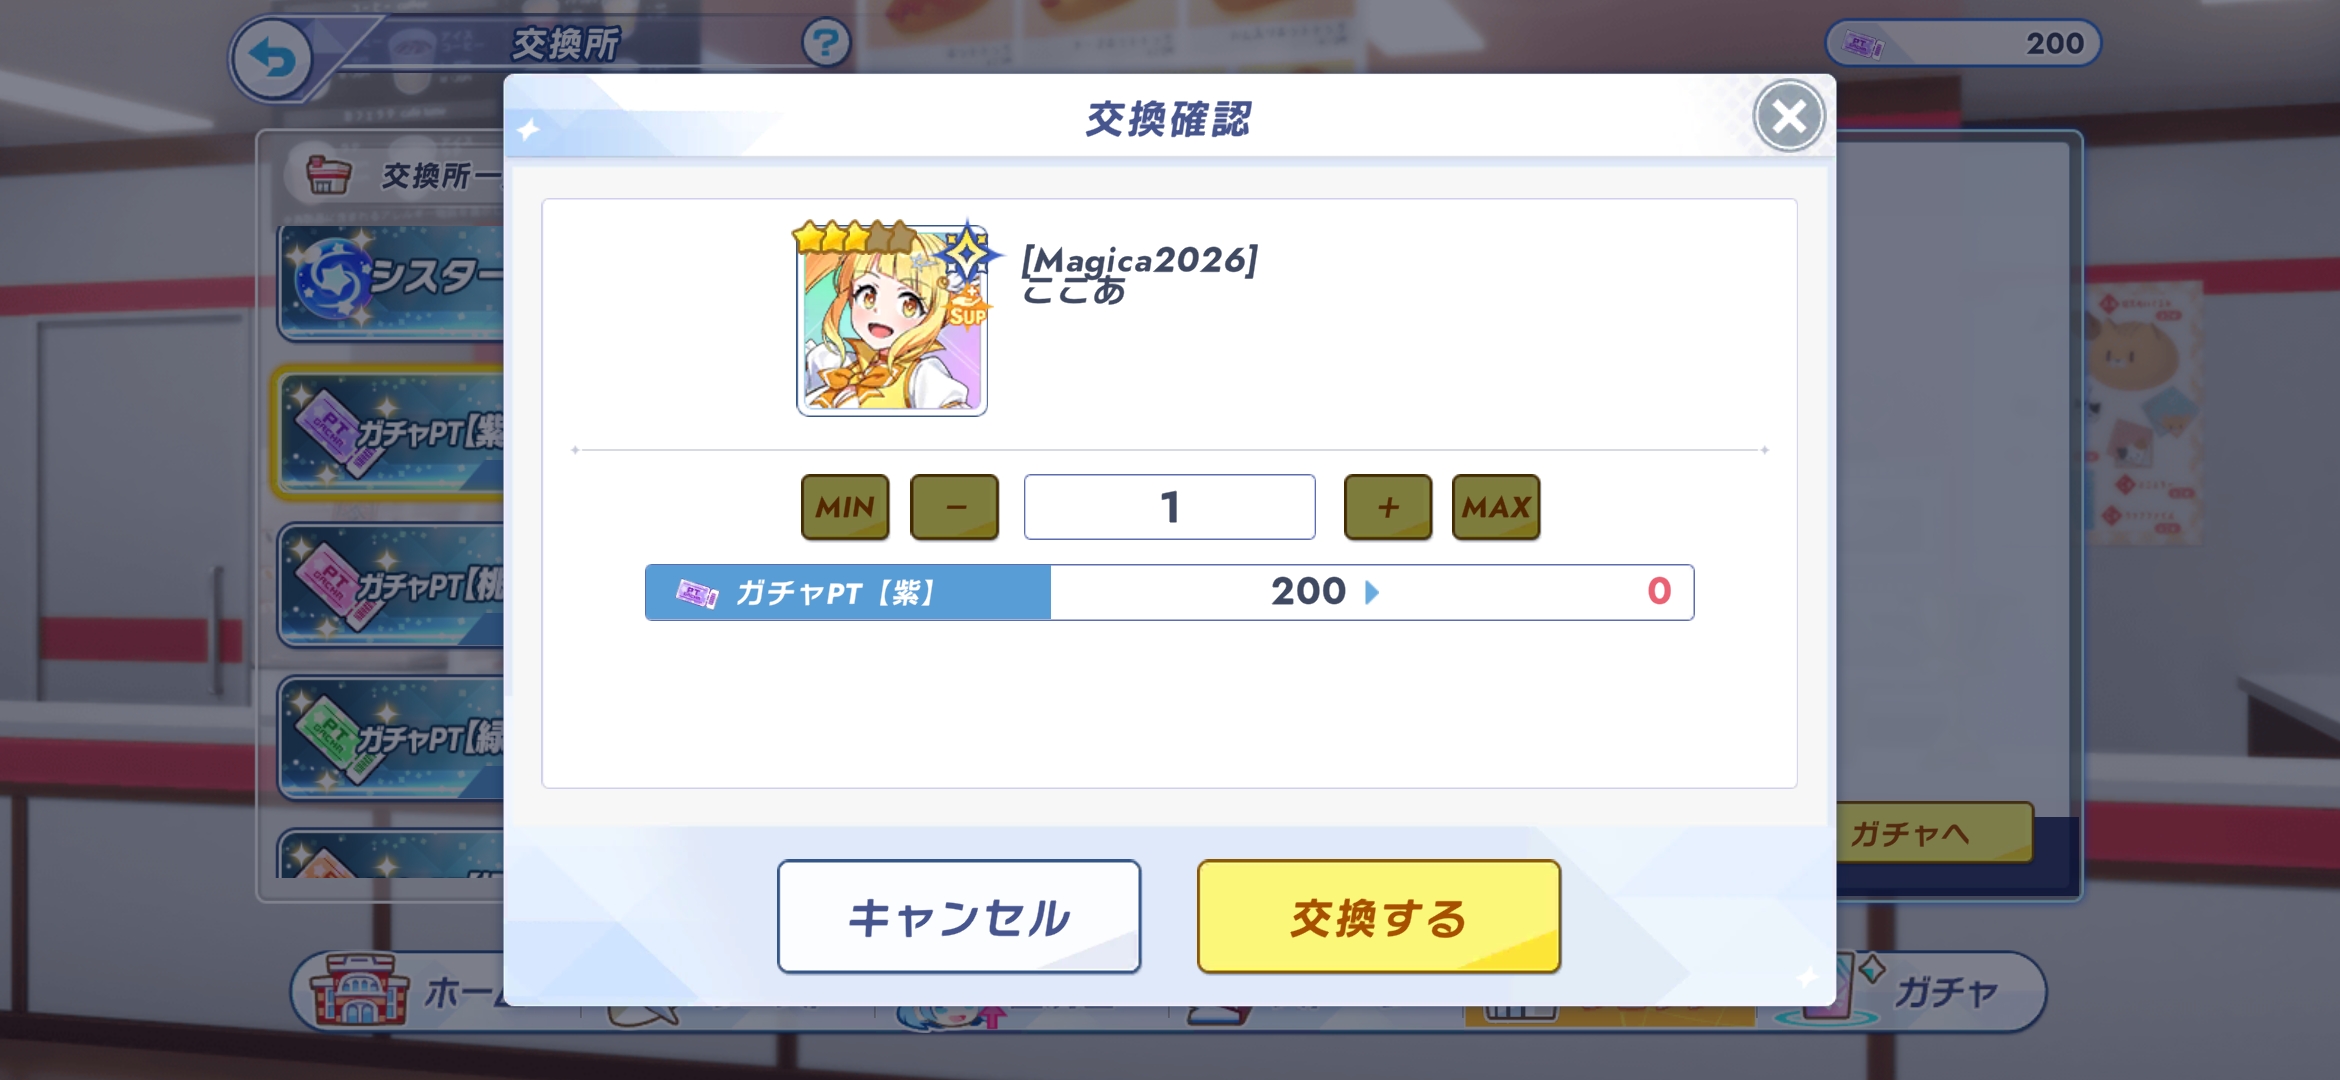Screen dimensions: 2340x1080
Task: Select the ガチャPT pink ticket tab
Action: point(391,585)
